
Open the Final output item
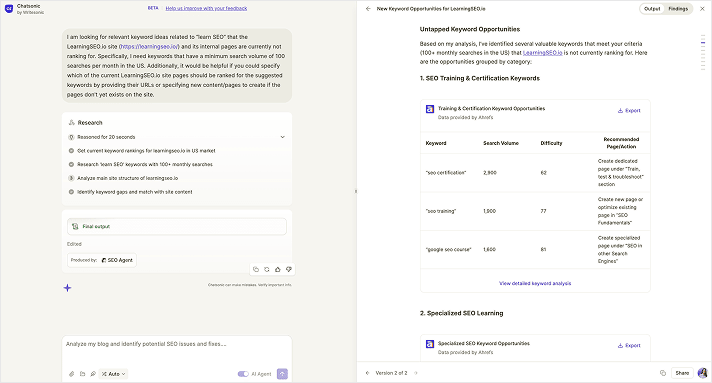point(177,226)
